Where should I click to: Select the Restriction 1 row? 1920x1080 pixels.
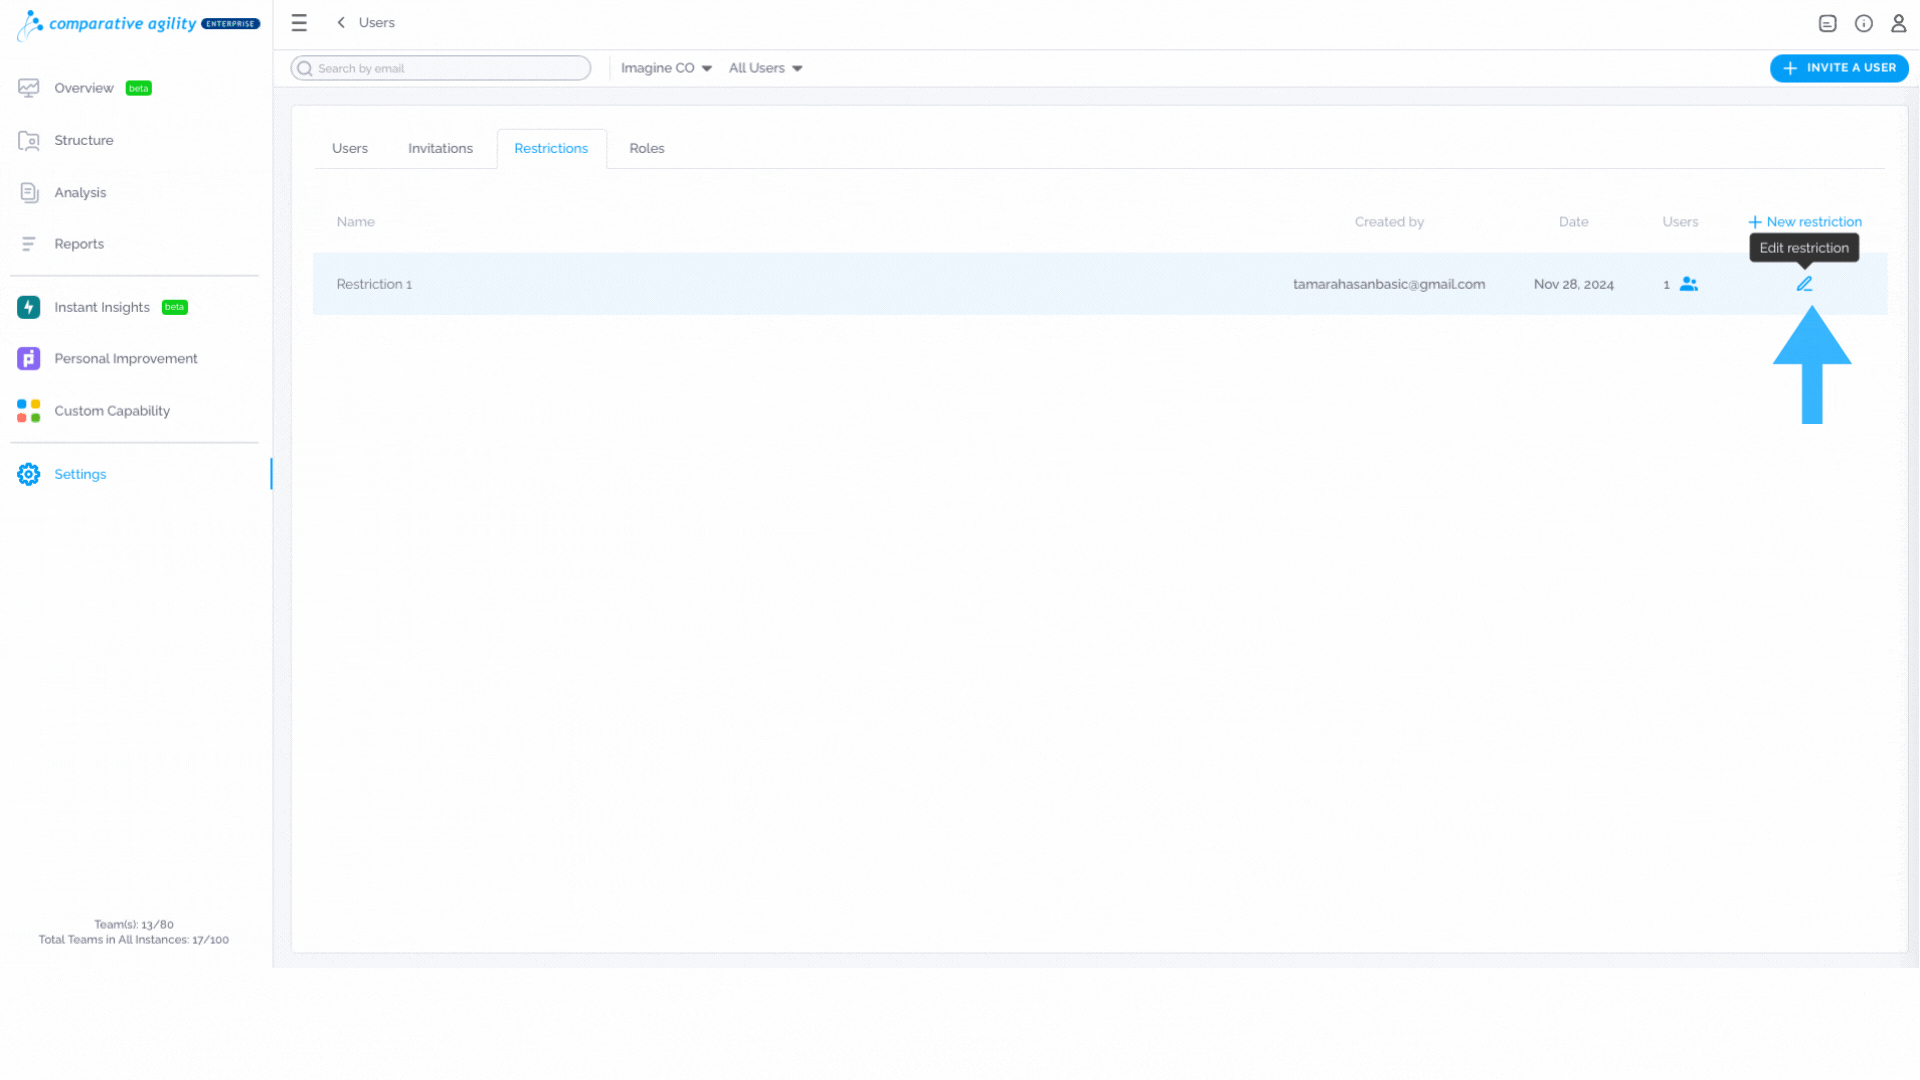pyautogui.click(x=1100, y=284)
